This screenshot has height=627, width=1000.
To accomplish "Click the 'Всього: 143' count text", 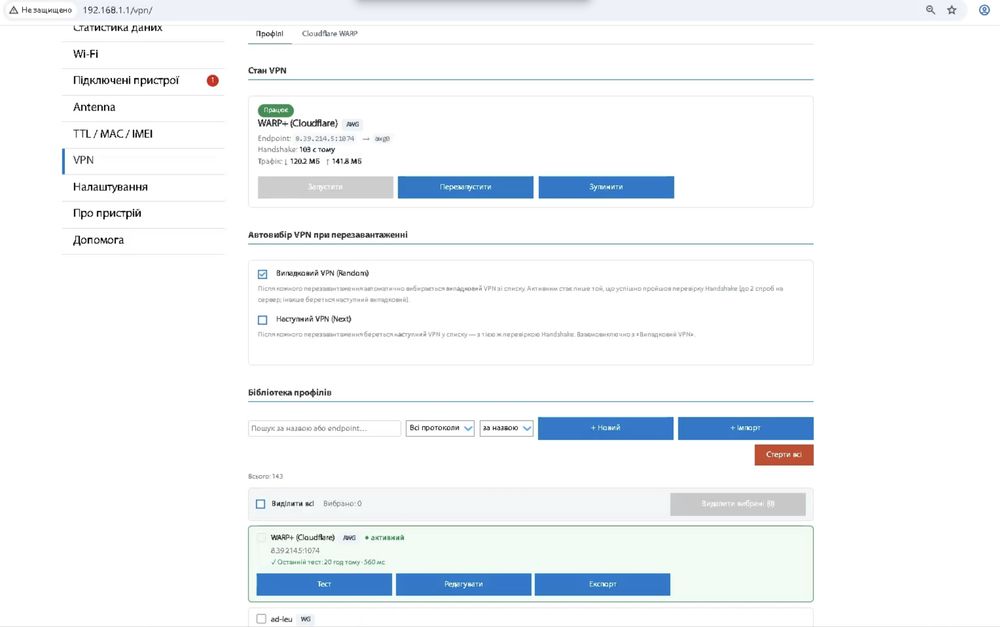I will [265, 476].
